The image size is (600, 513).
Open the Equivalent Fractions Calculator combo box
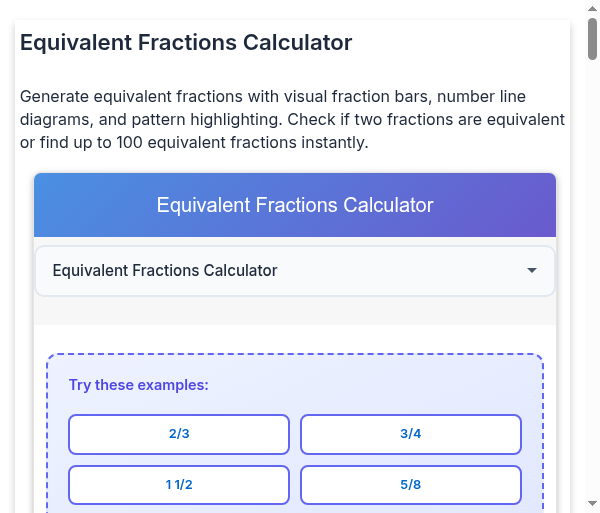click(x=294, y=271)
